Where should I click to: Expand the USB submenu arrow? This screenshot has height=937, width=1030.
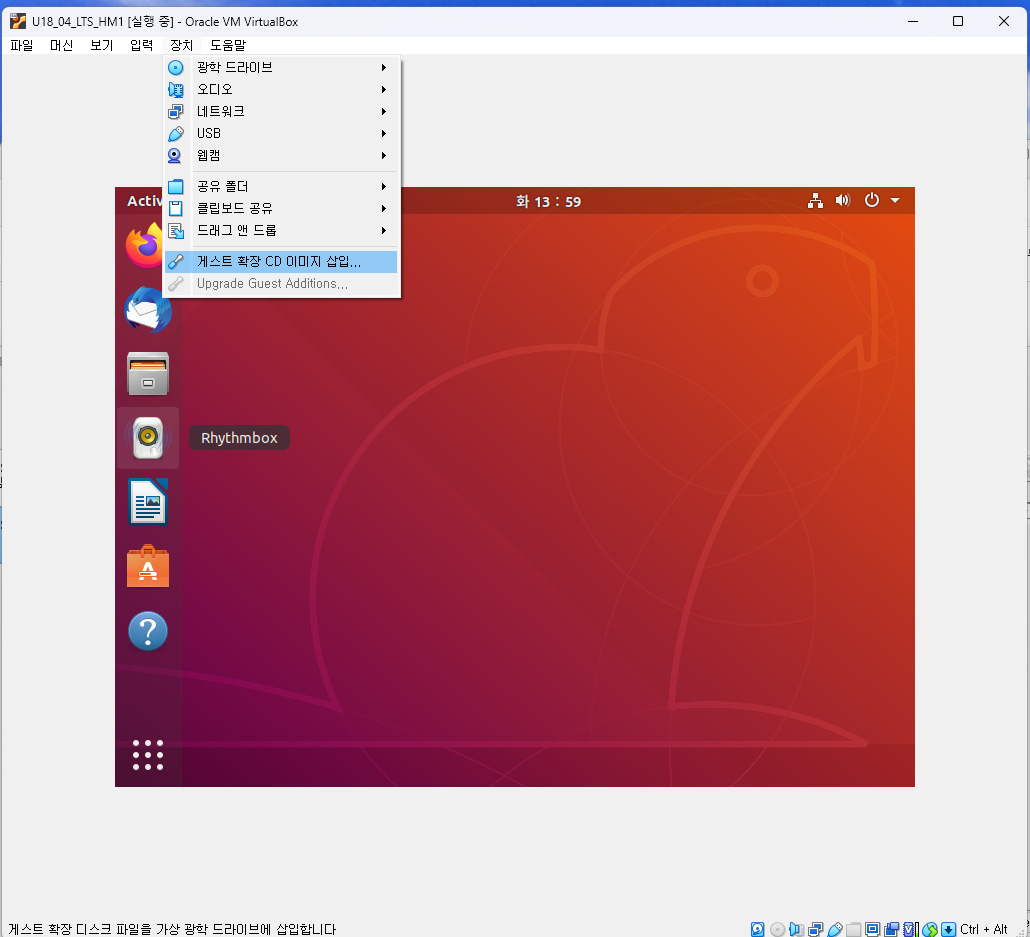(x=384, y=133)
